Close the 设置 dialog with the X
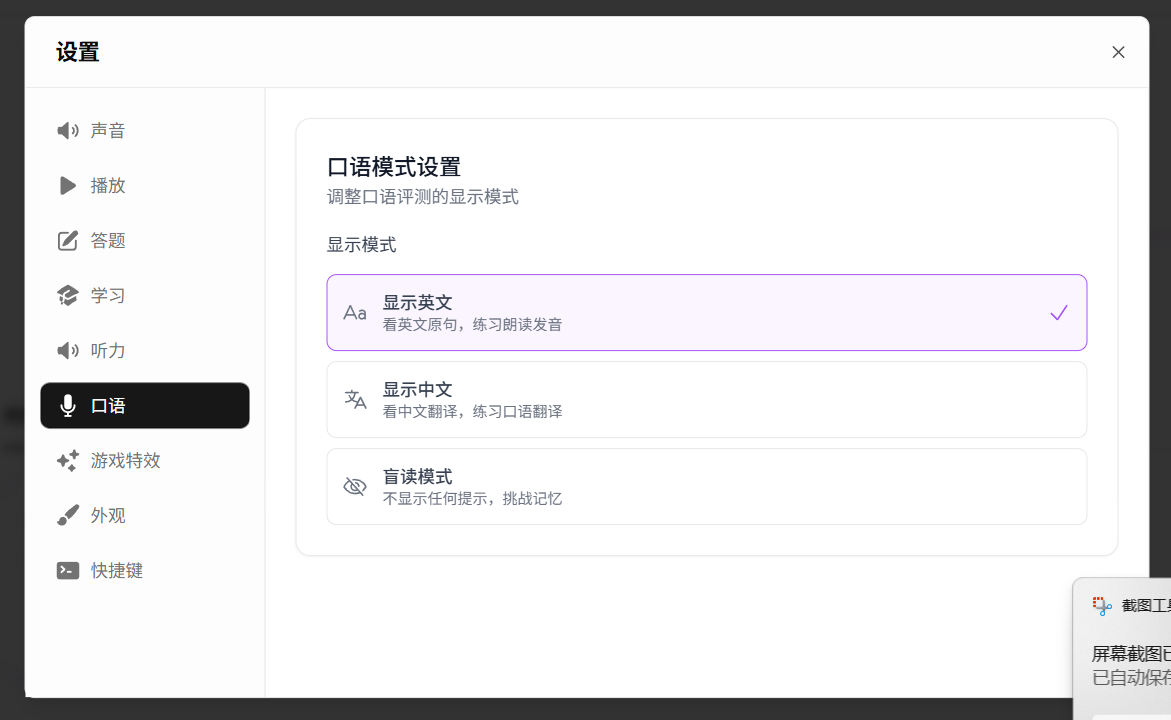This screenshot has height=720, width=1171. (1118, 52)
